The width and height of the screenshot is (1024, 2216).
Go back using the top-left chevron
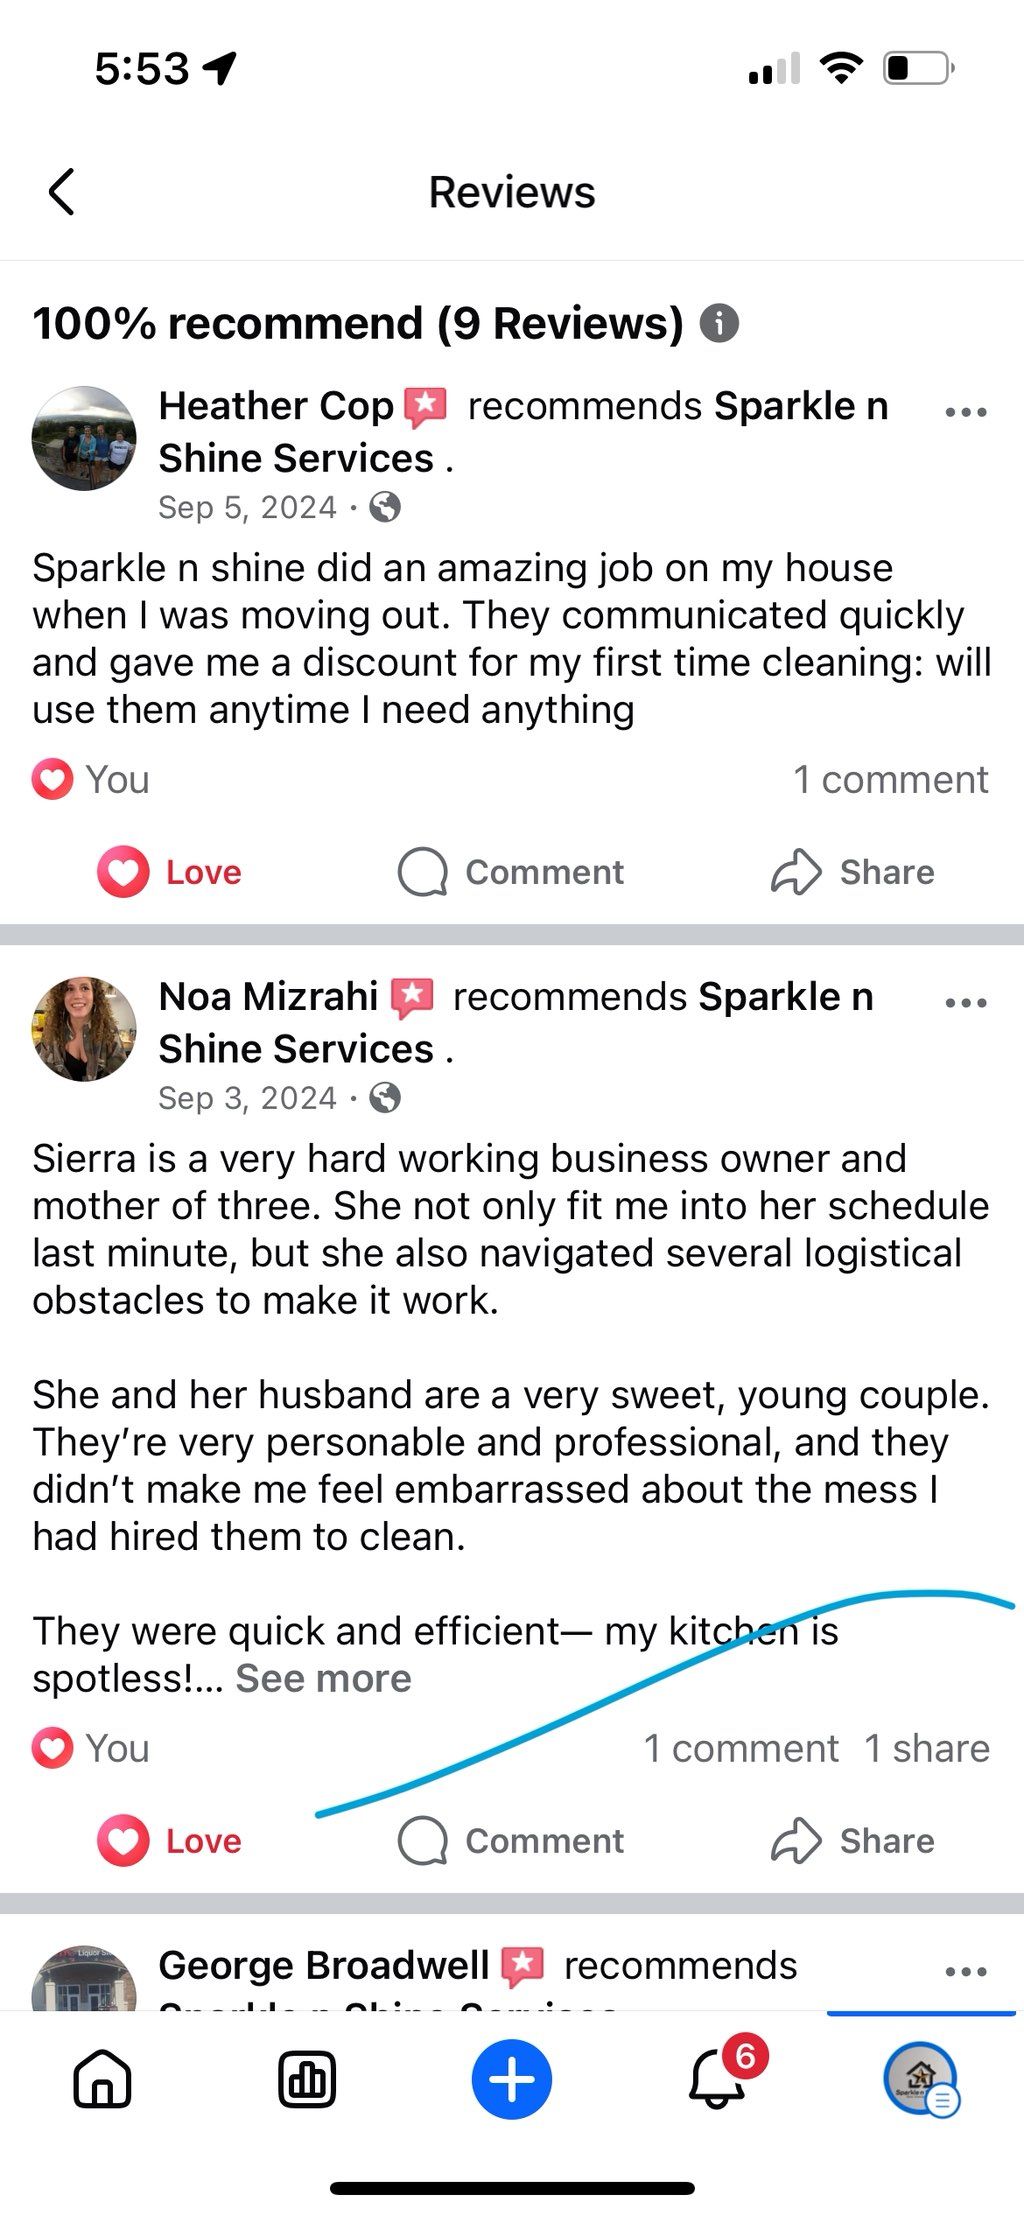[x=62, y=191]
